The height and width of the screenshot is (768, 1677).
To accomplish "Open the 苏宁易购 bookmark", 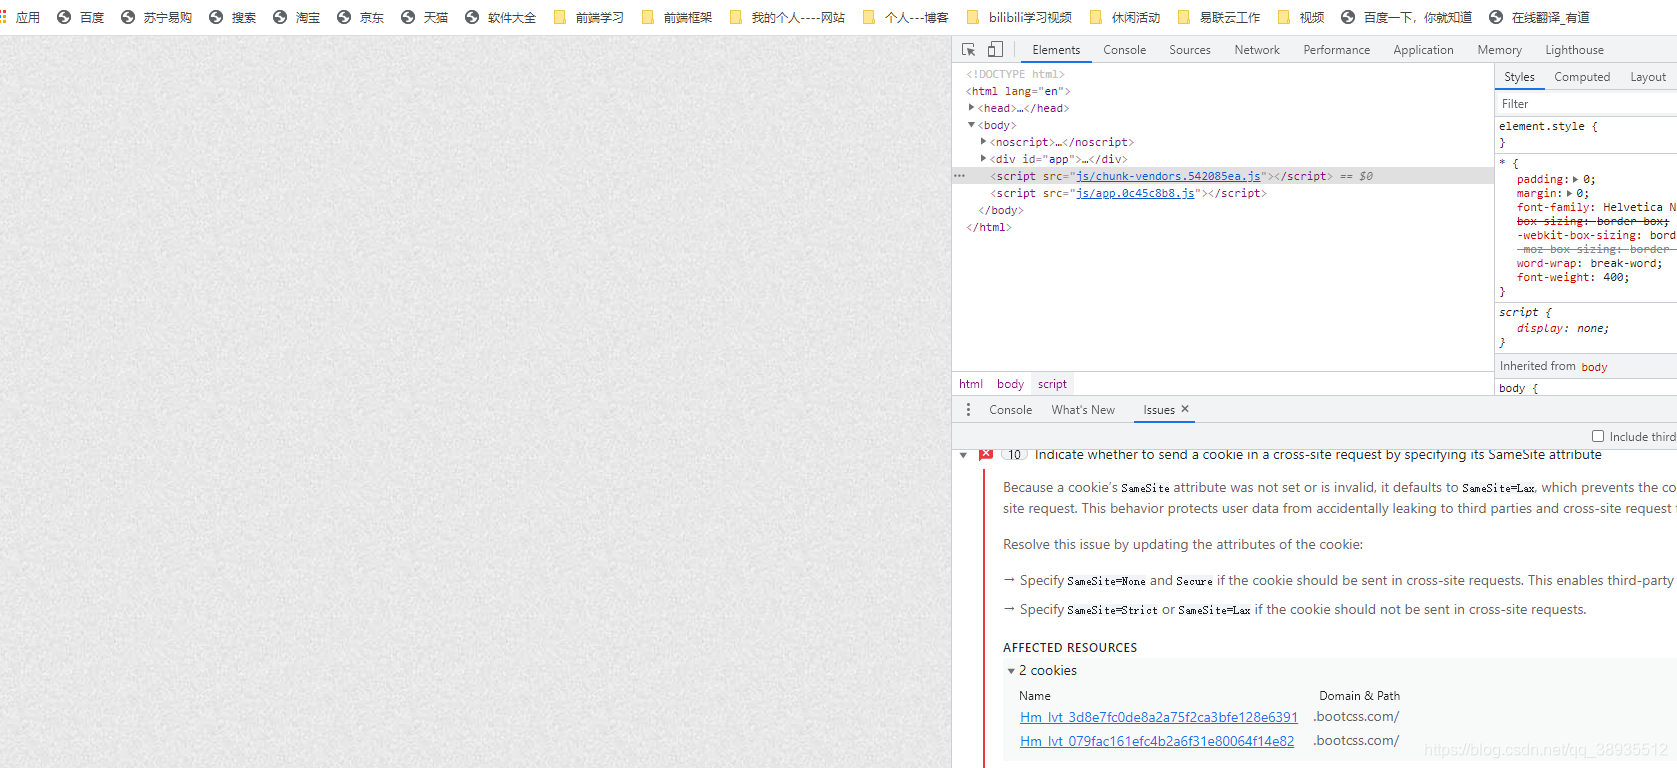I will coord(156,17).
